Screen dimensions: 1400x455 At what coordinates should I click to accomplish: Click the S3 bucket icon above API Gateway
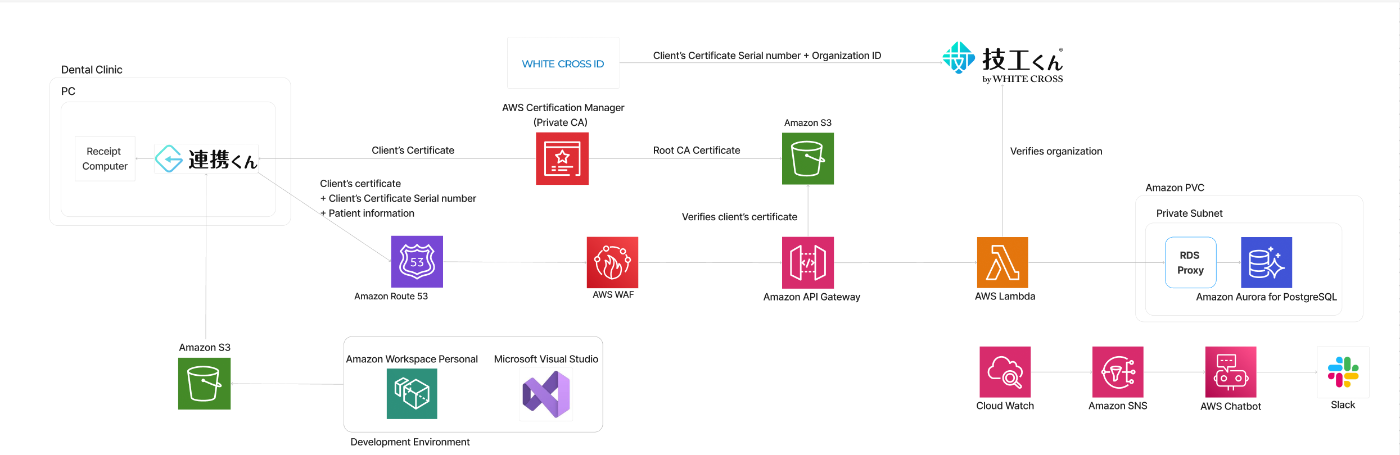point(808,159)
